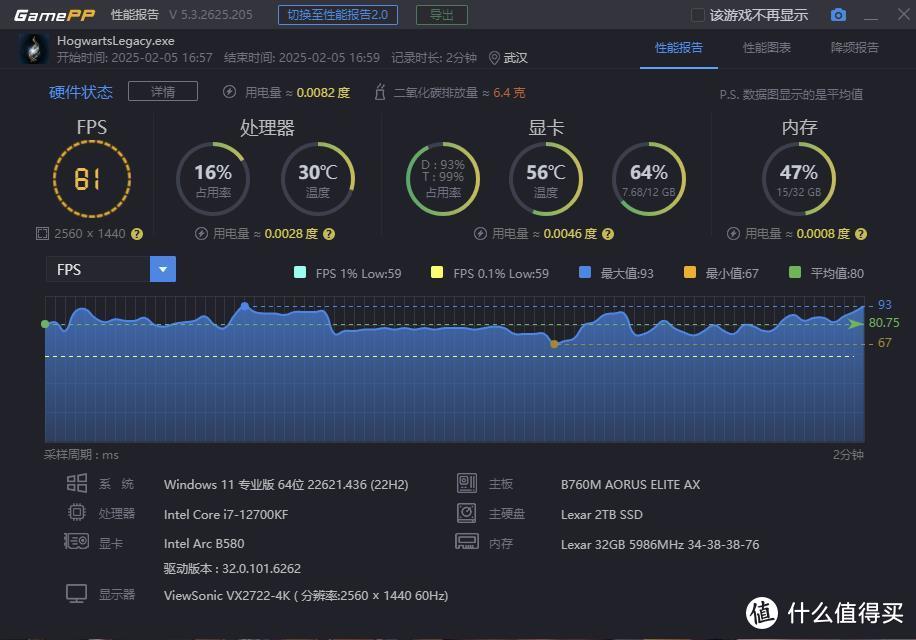Click the 80.75 average value label on chart

[x=884, y=322]
